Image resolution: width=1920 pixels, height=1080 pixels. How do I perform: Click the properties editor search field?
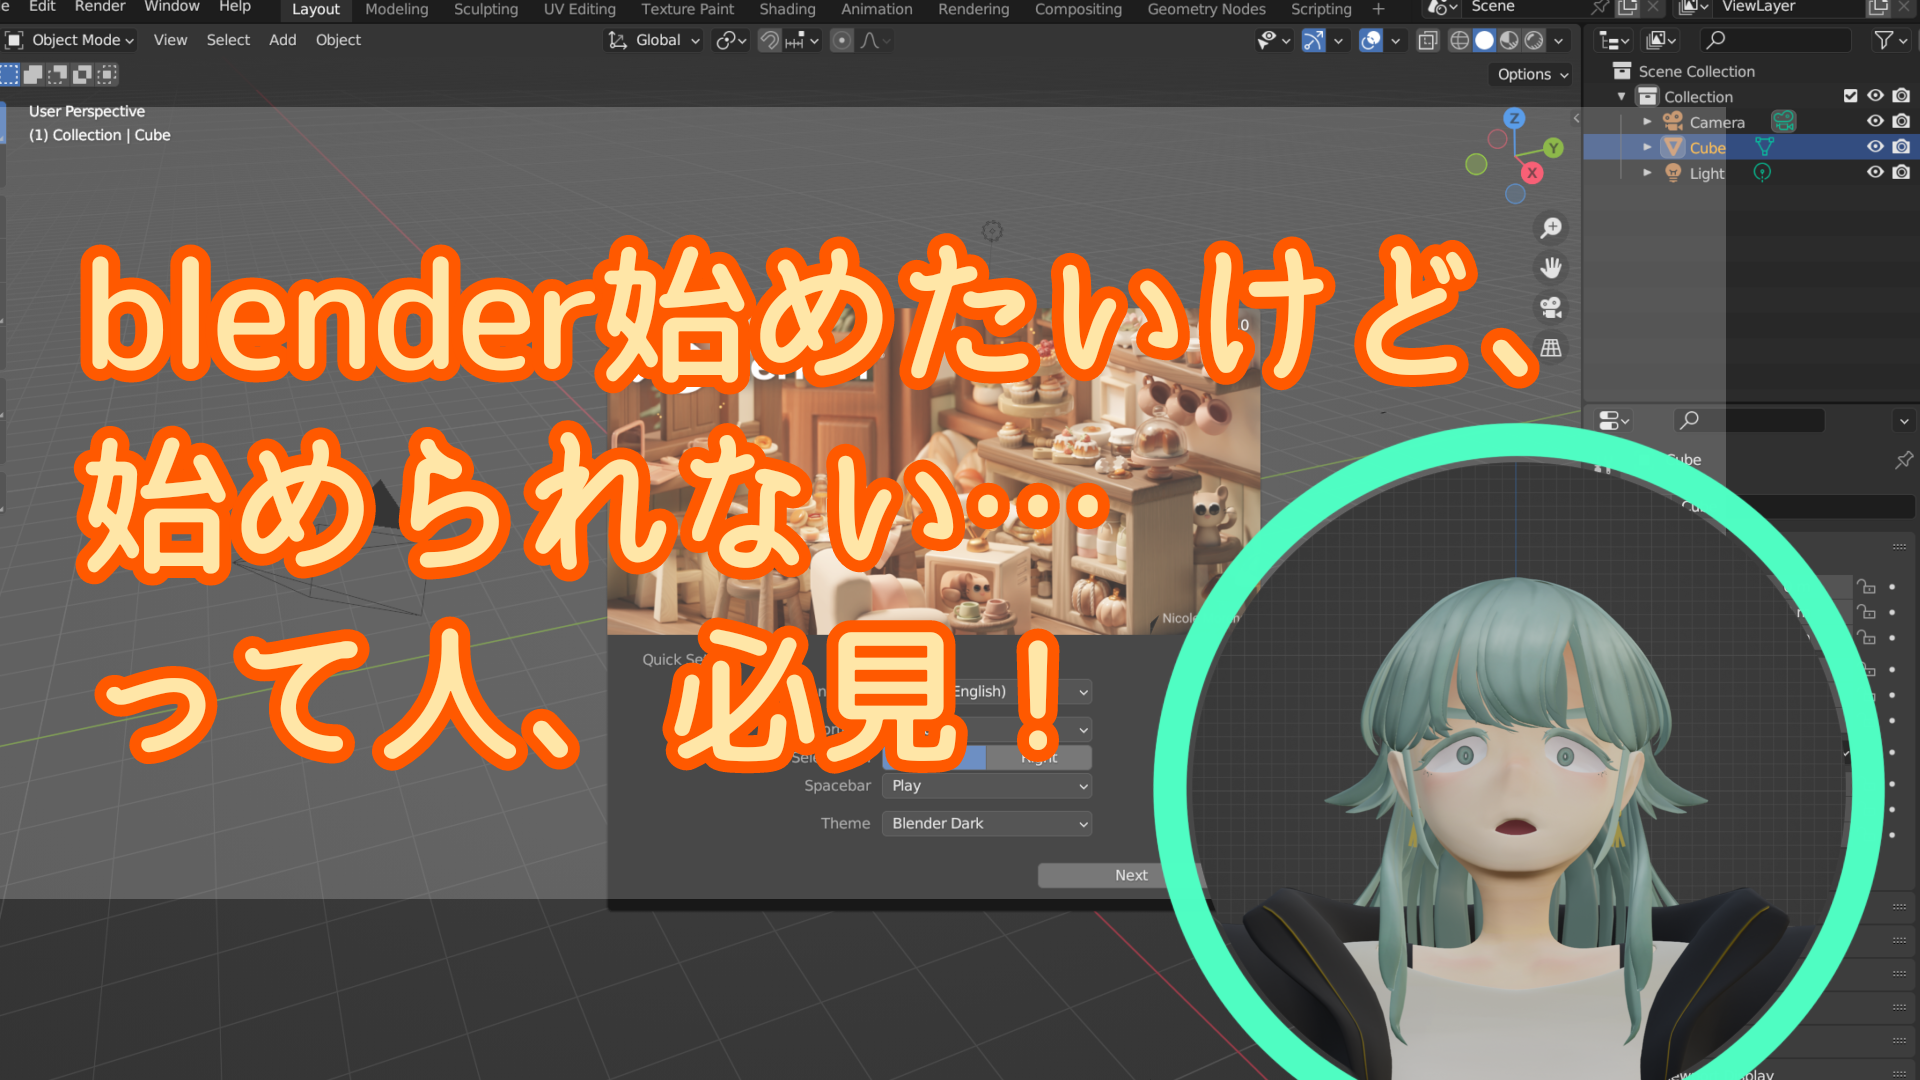[1750, 420]
